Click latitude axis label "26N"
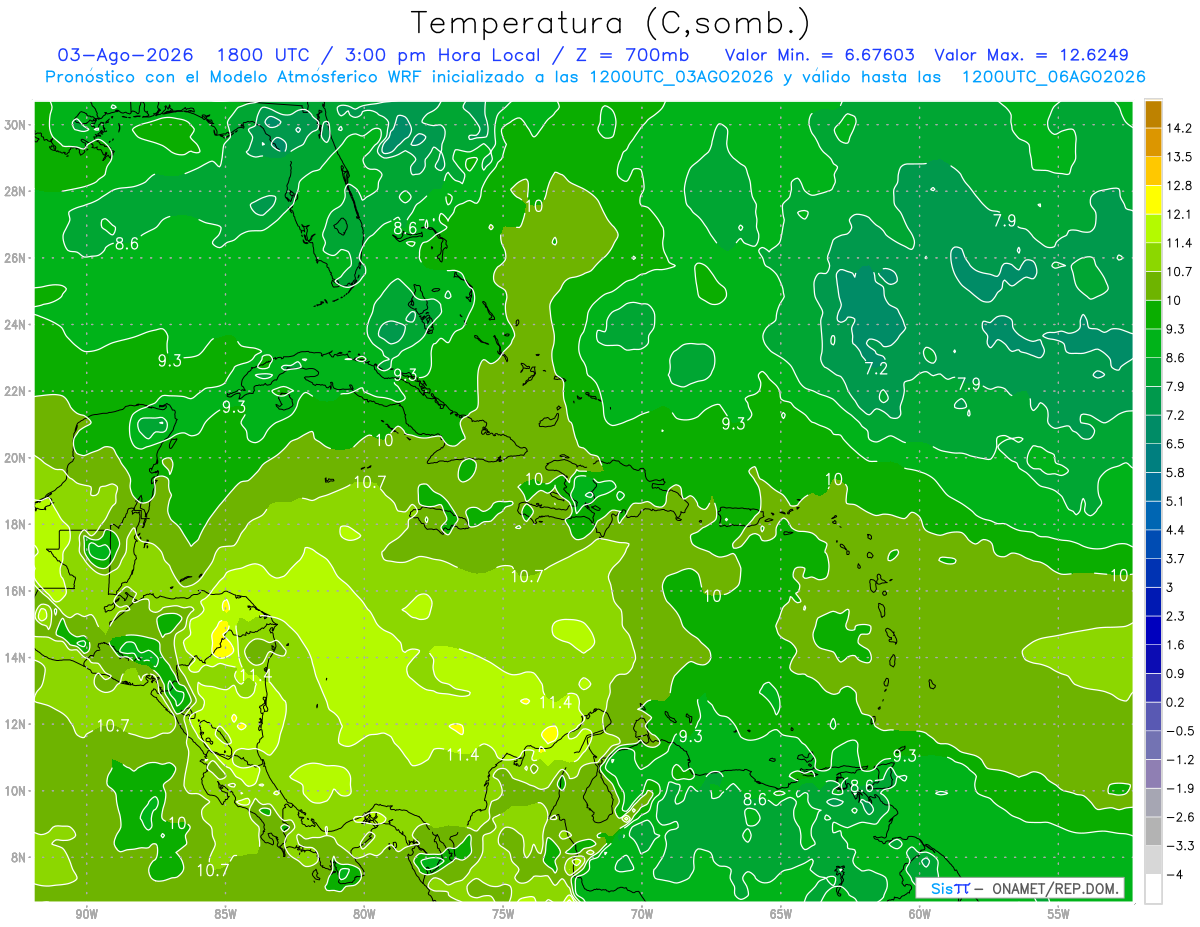Screen dimensions: 1200x927 point(15,258)
